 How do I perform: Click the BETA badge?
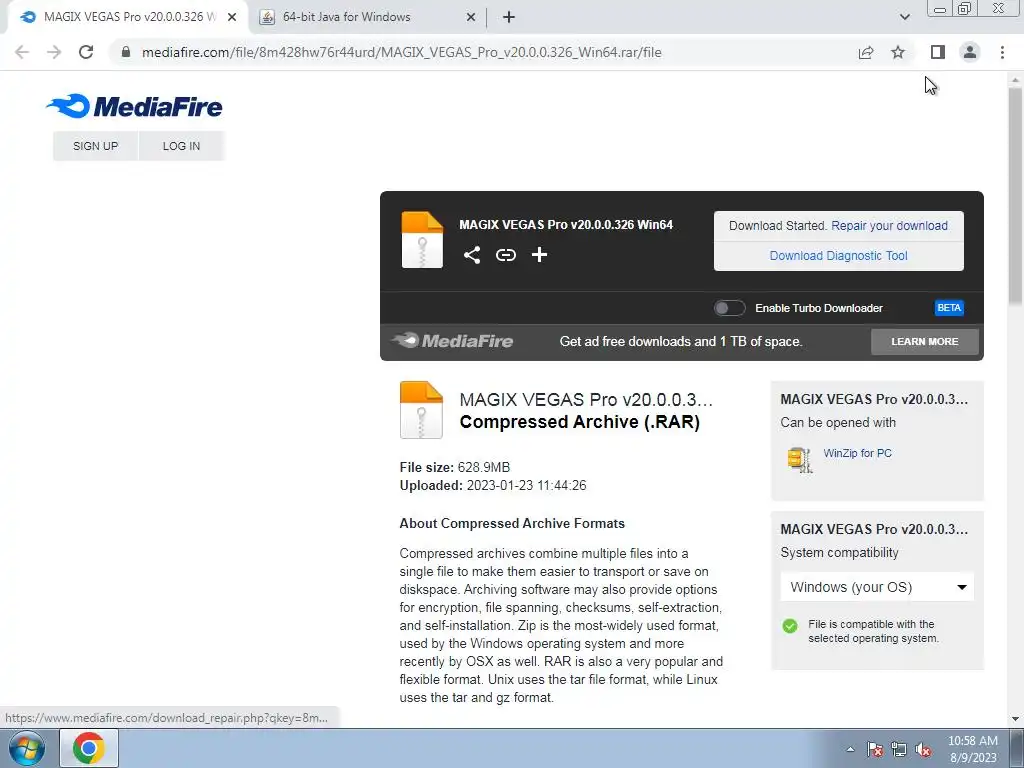tap(949, 308)
